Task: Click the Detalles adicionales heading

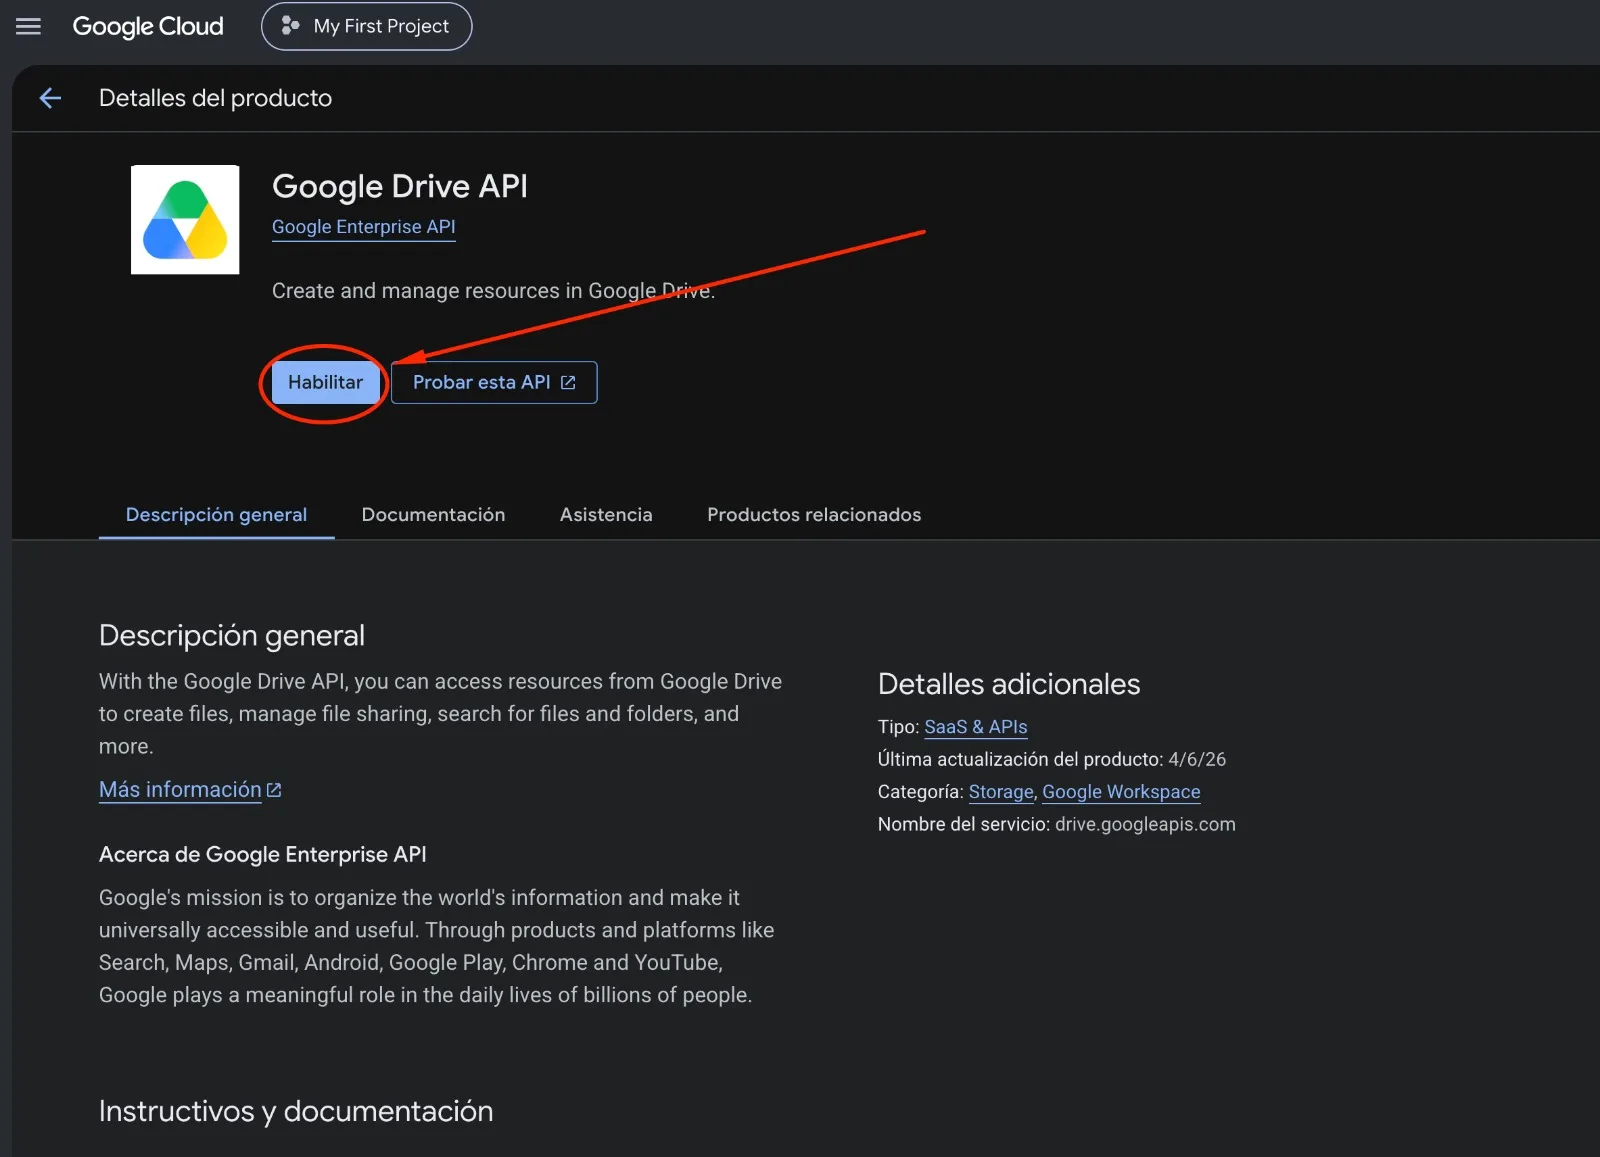Action: pyautogui.click(x=1009, y=684)
